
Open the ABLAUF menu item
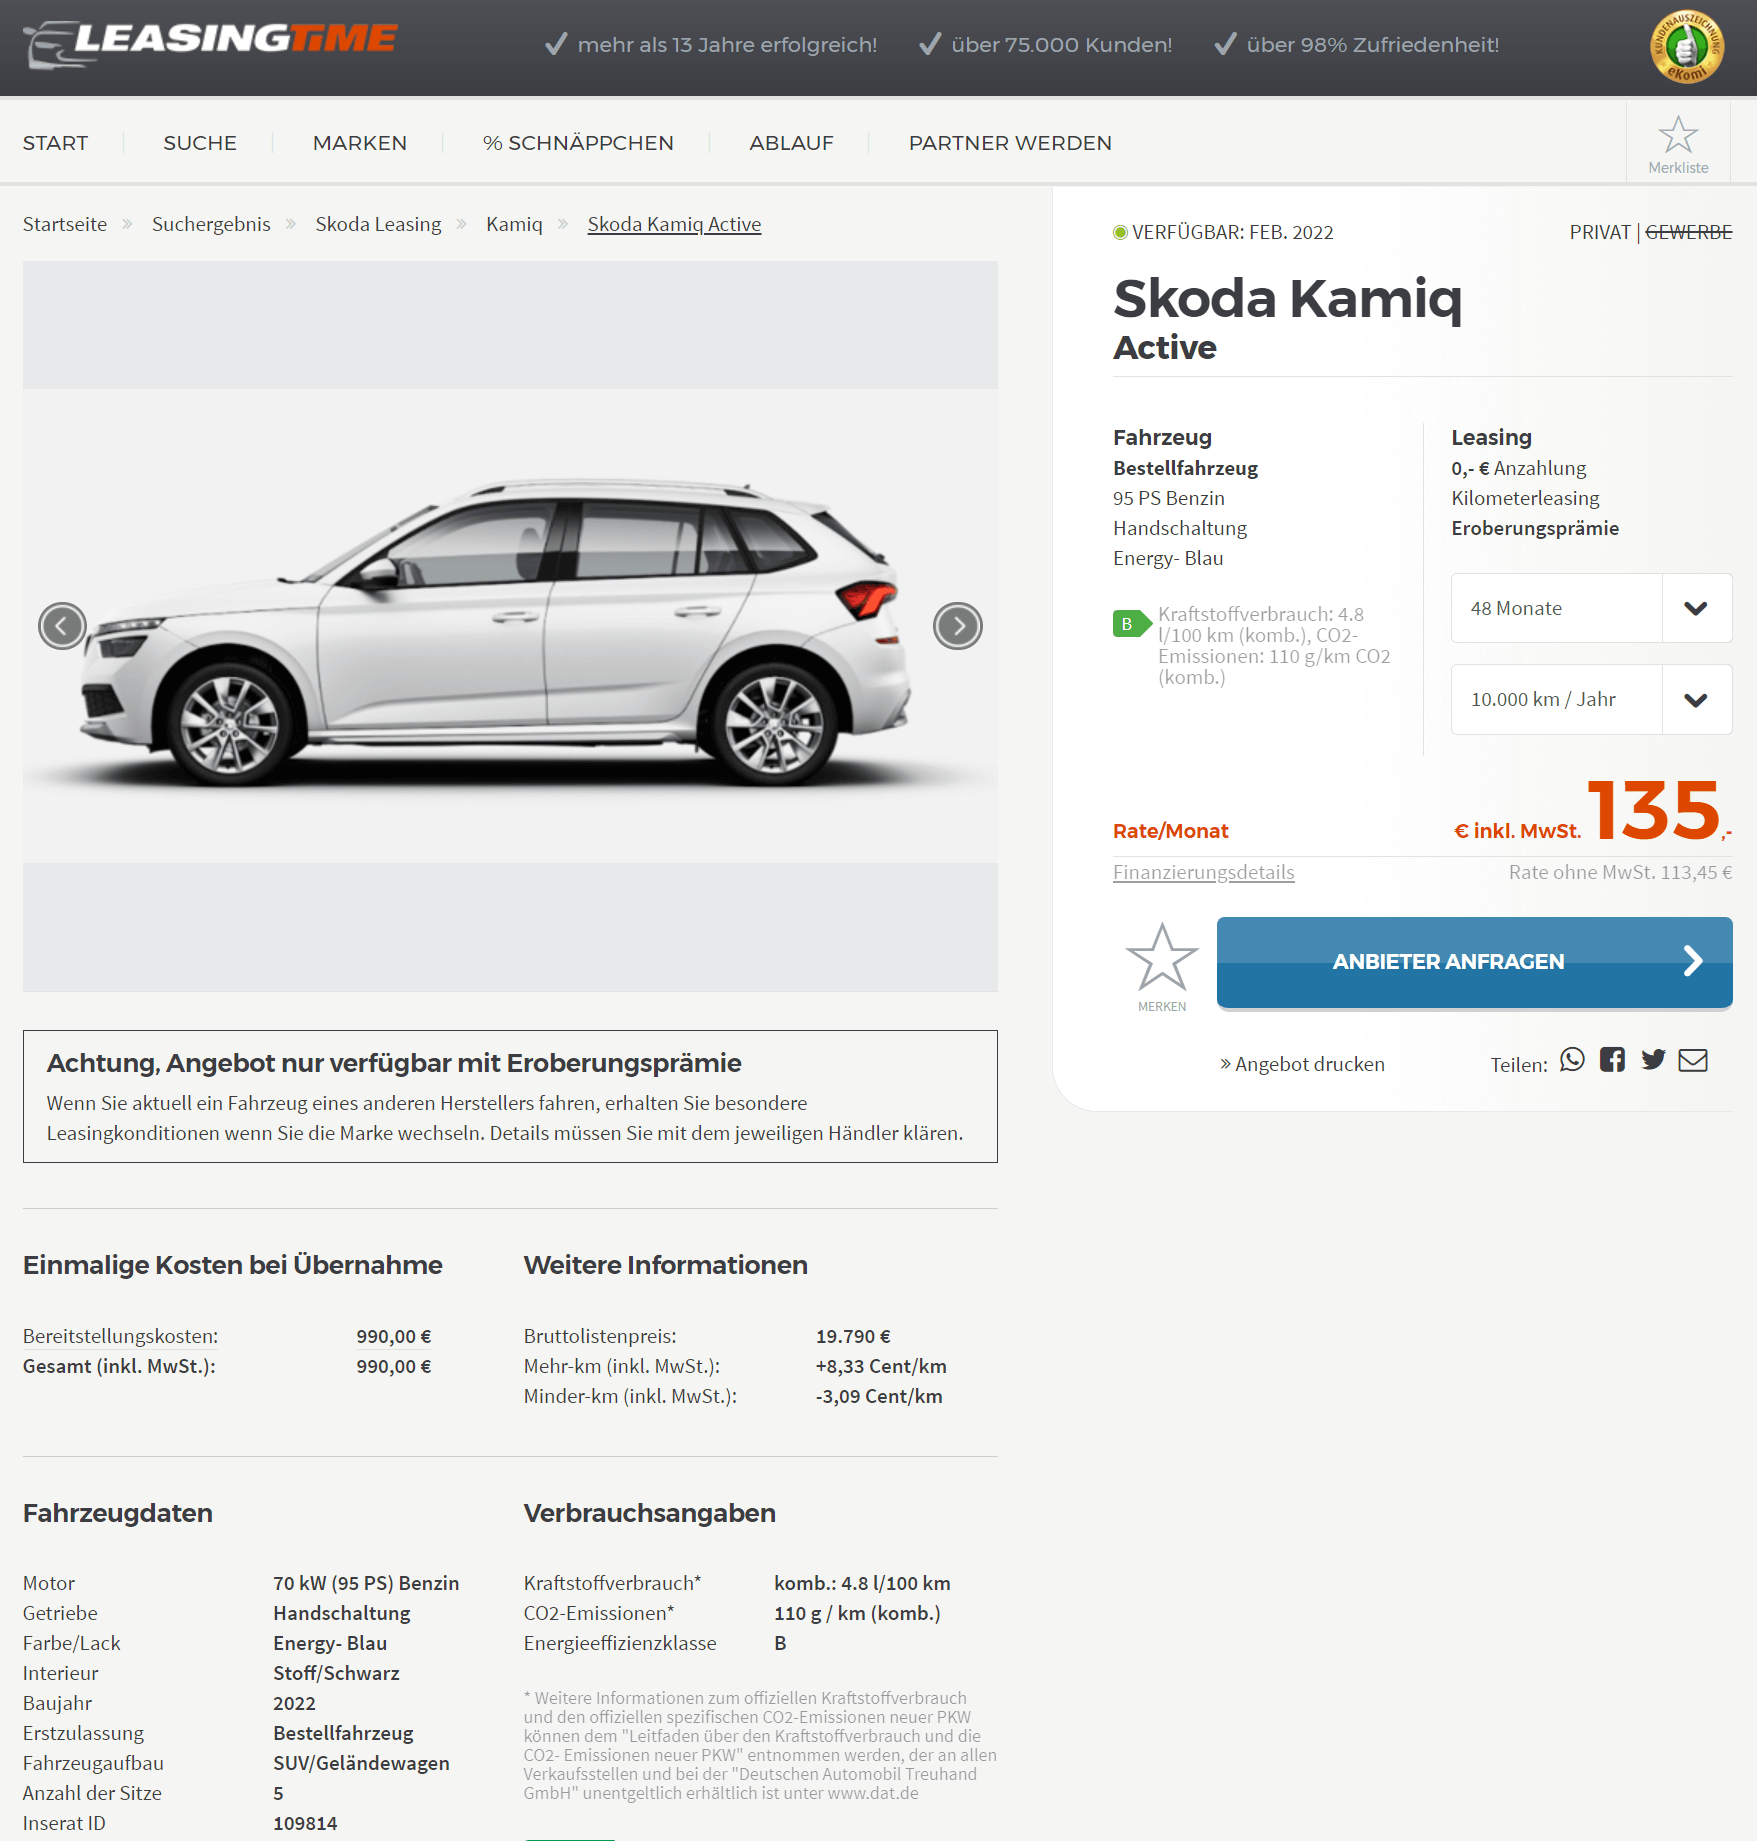click(791, 143)
